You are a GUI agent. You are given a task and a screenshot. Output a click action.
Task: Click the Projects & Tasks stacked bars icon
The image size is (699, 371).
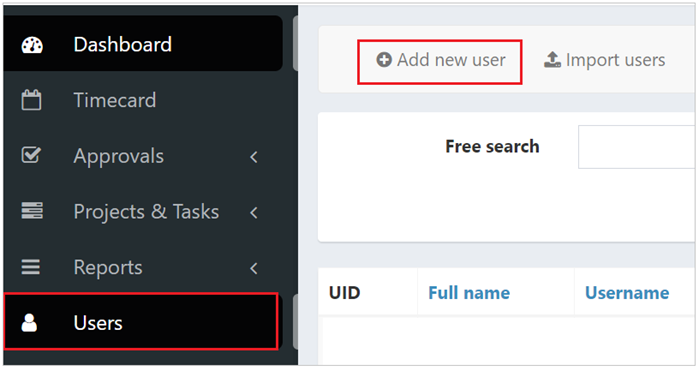pyautogui.click(x=32, y=210)
